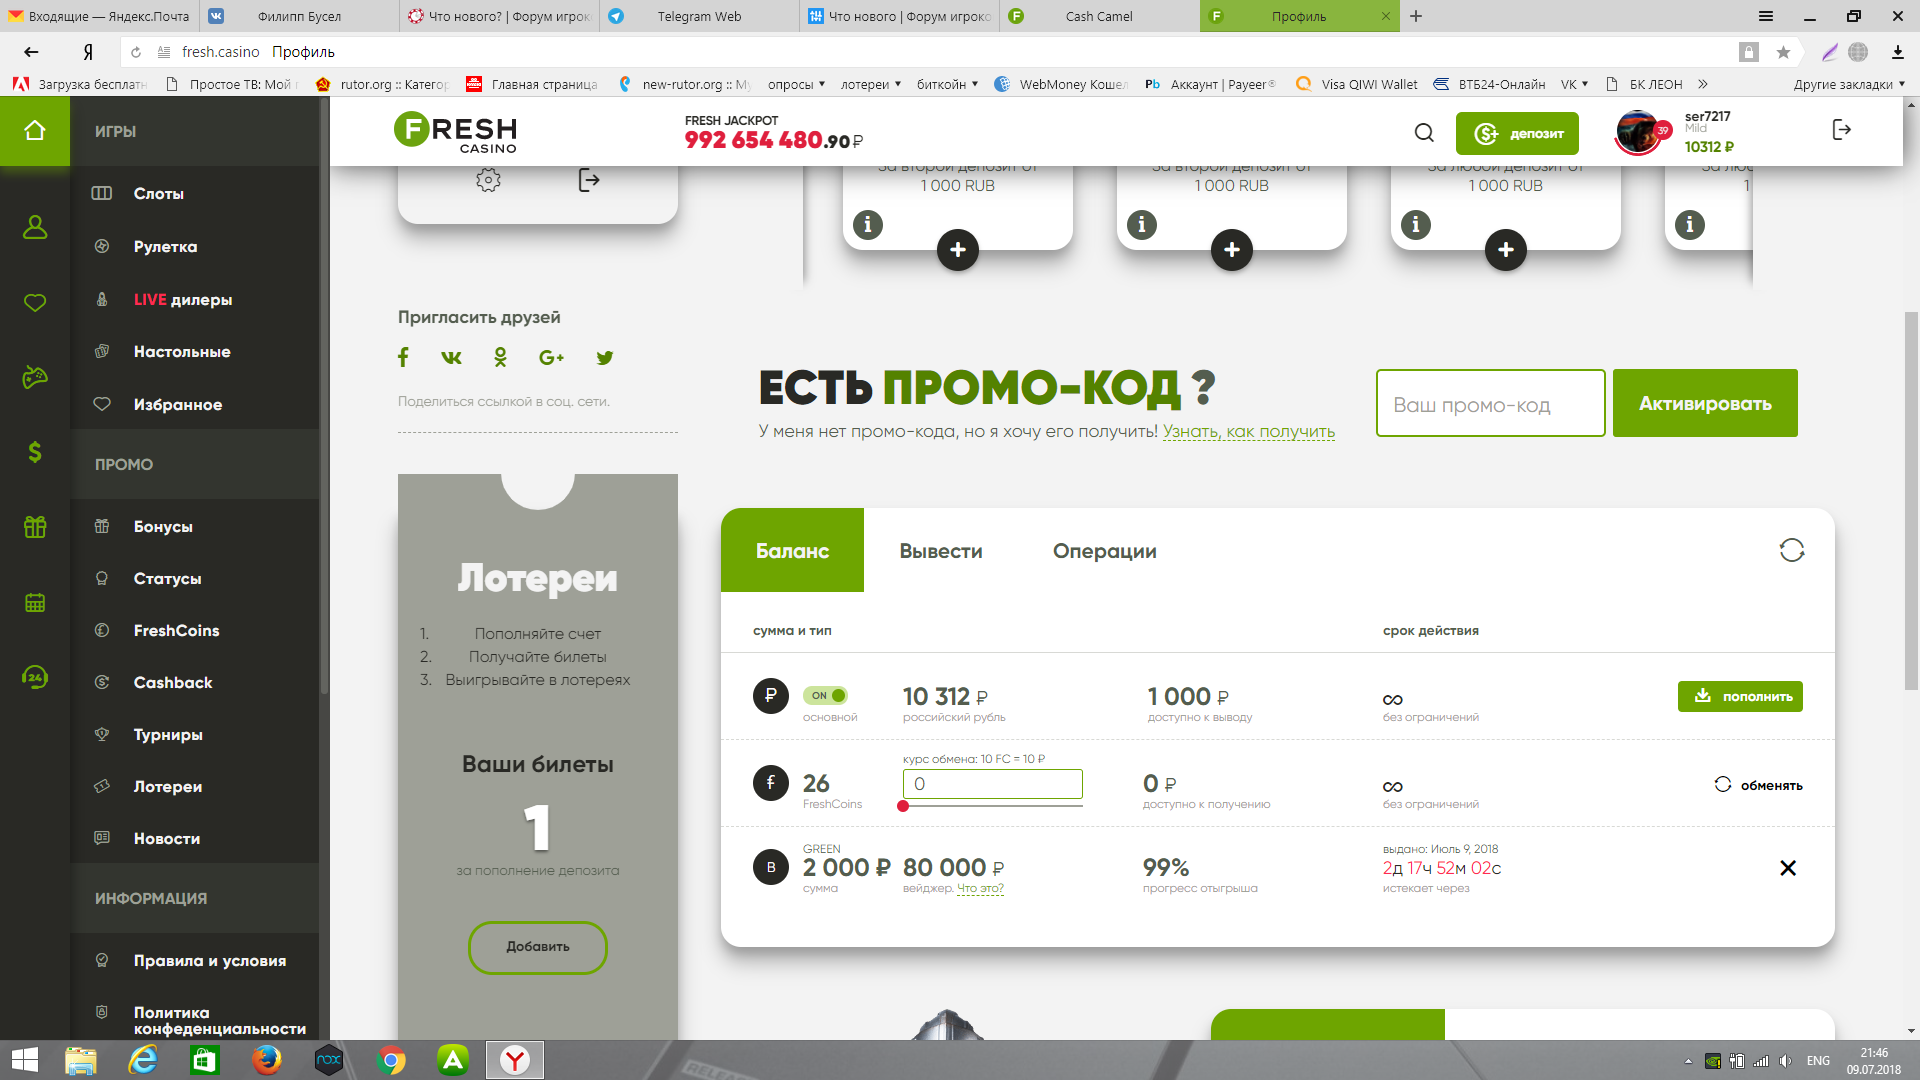This screenshot has height=1080, width=1920.
Task: Share via the Google+ icon
Action: pos(551,357)
